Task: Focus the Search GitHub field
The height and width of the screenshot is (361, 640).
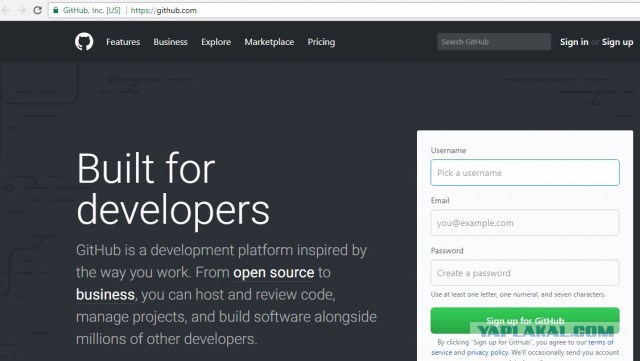Action: point(494,42)
